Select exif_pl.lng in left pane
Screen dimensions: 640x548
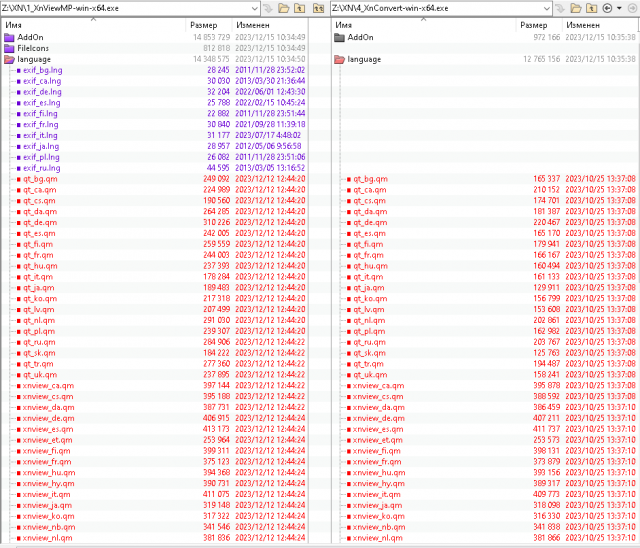coord(41,157)
